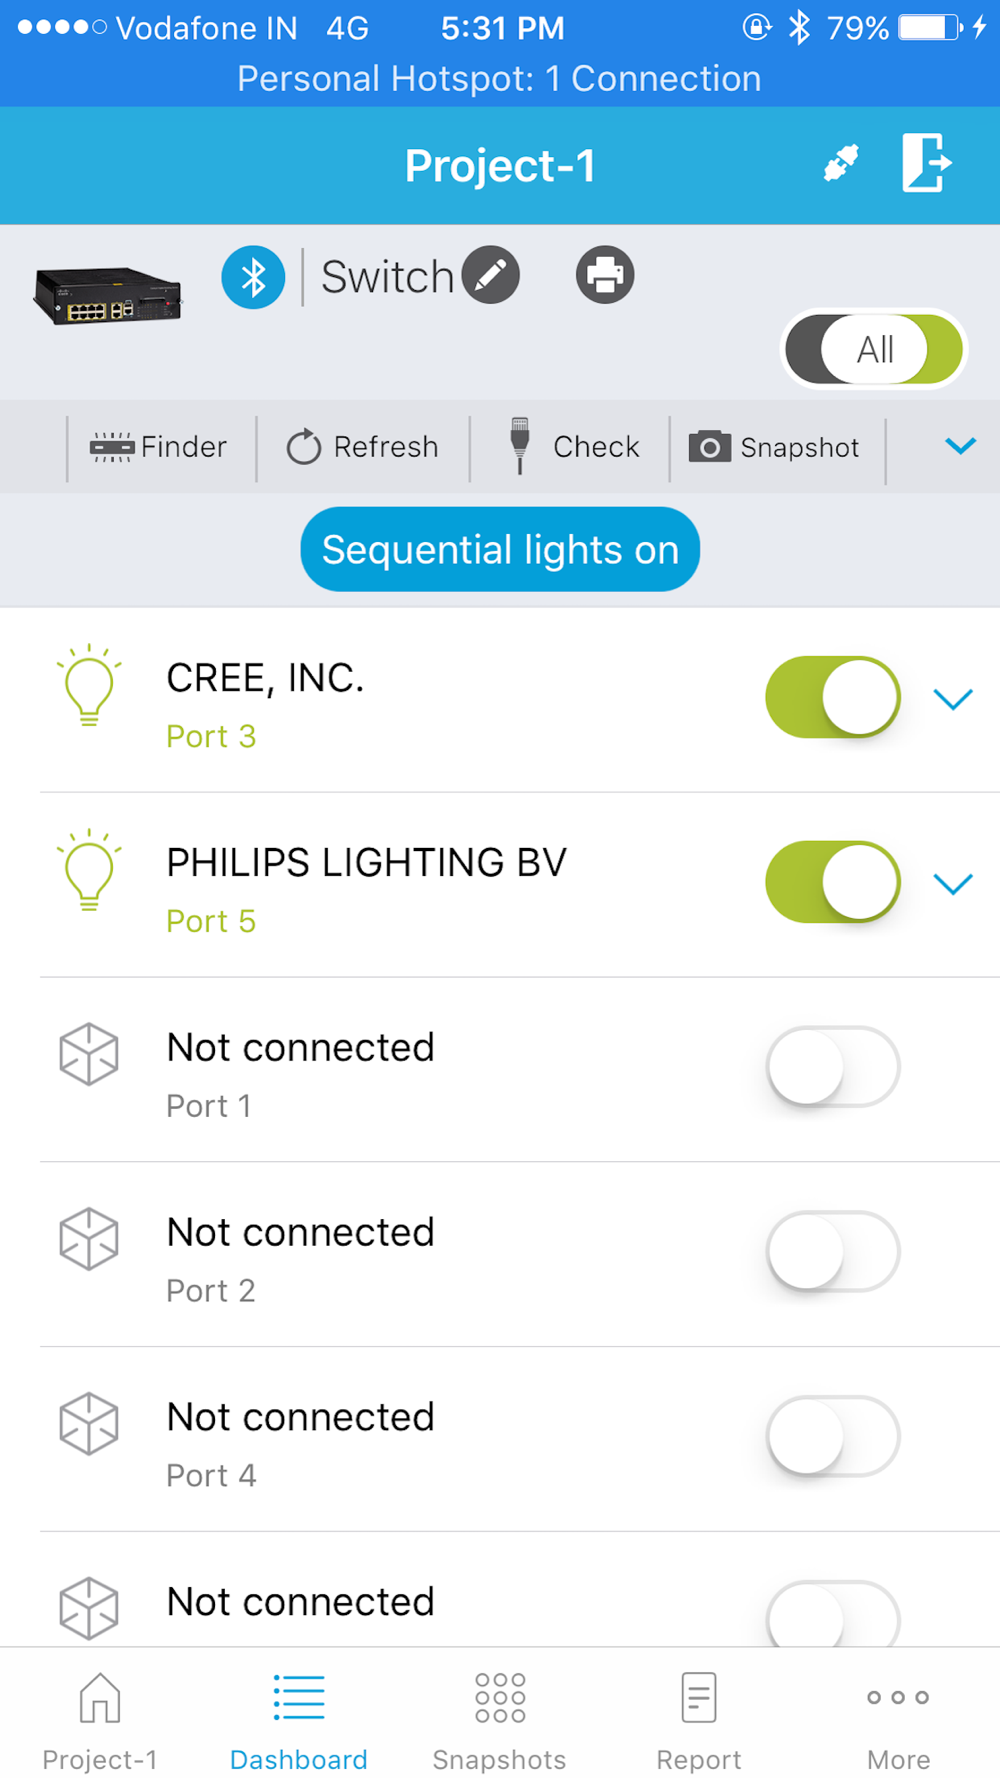This screenshot has height=1778, width=1000.
Task: Toggle the Port 1 switch
Action: click(x=832, y=1067)
